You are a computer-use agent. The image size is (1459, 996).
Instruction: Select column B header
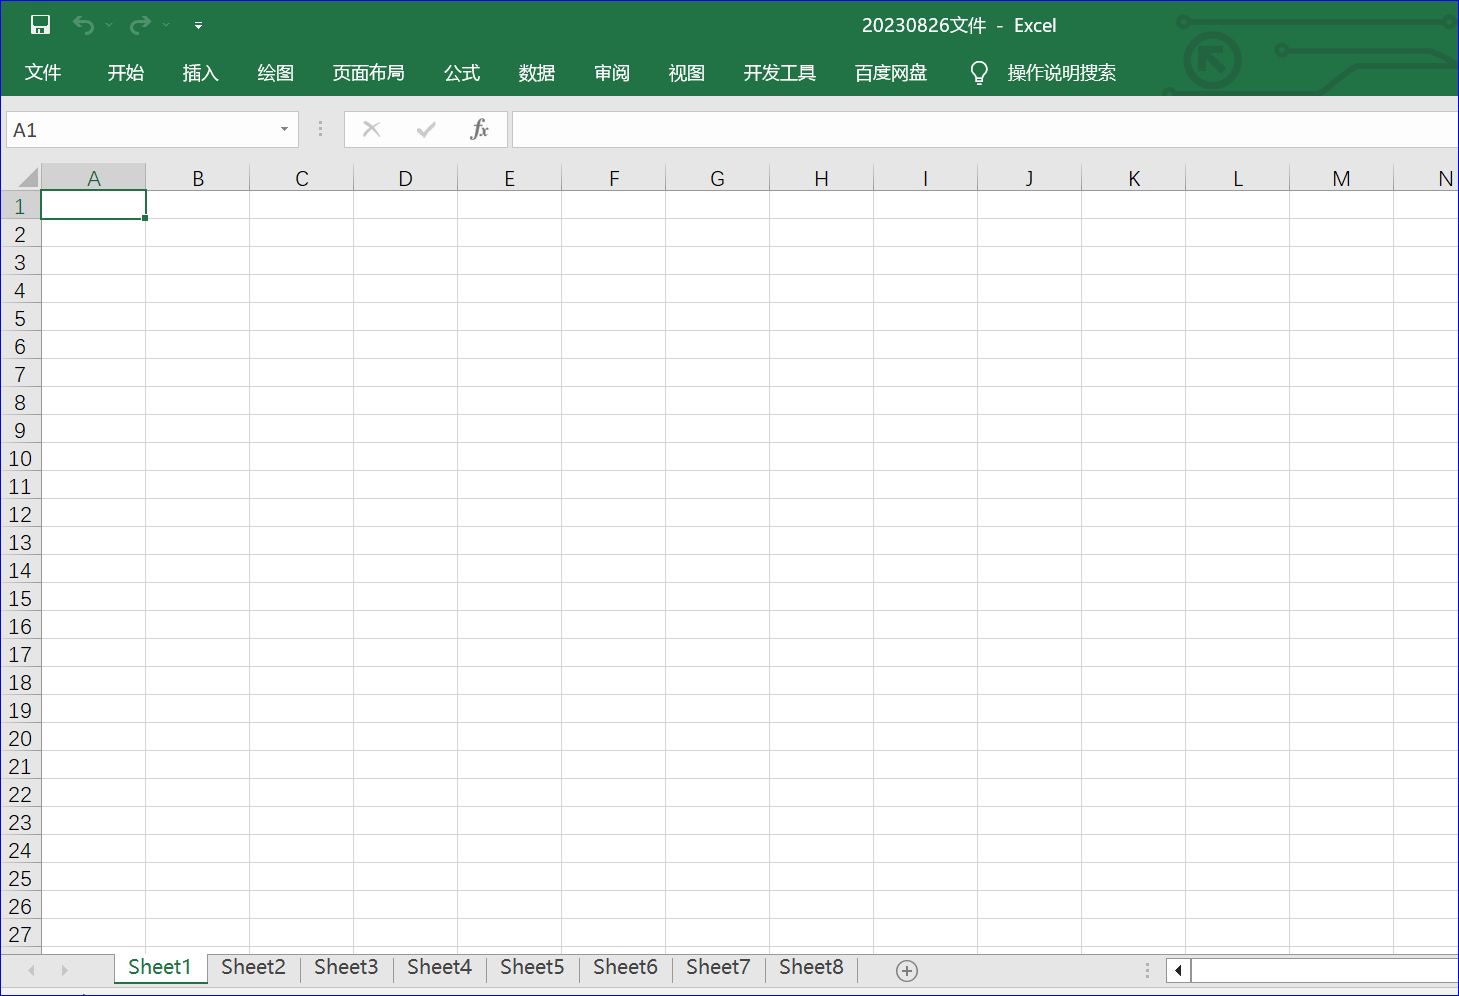point(198,178)
